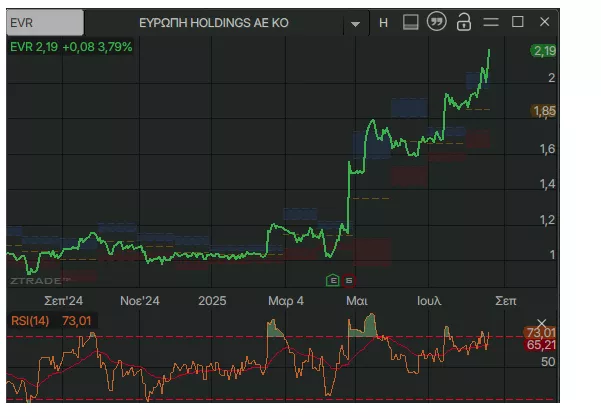Screen dimensions: 601x419
Task: Click the Σεπ'24 date axis label
Action: 63,301
